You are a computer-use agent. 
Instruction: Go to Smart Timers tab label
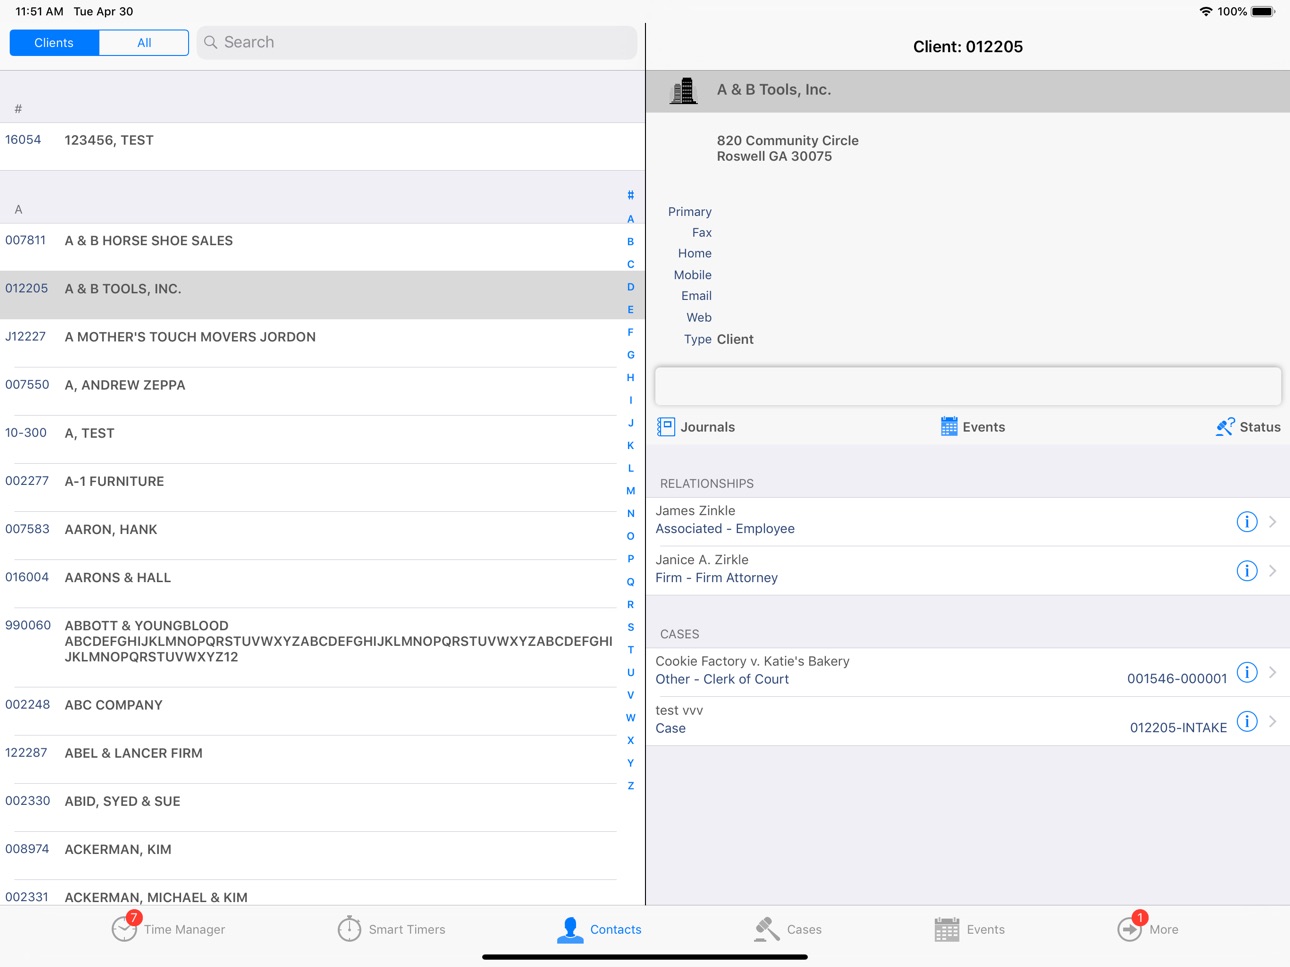point(407,930)
